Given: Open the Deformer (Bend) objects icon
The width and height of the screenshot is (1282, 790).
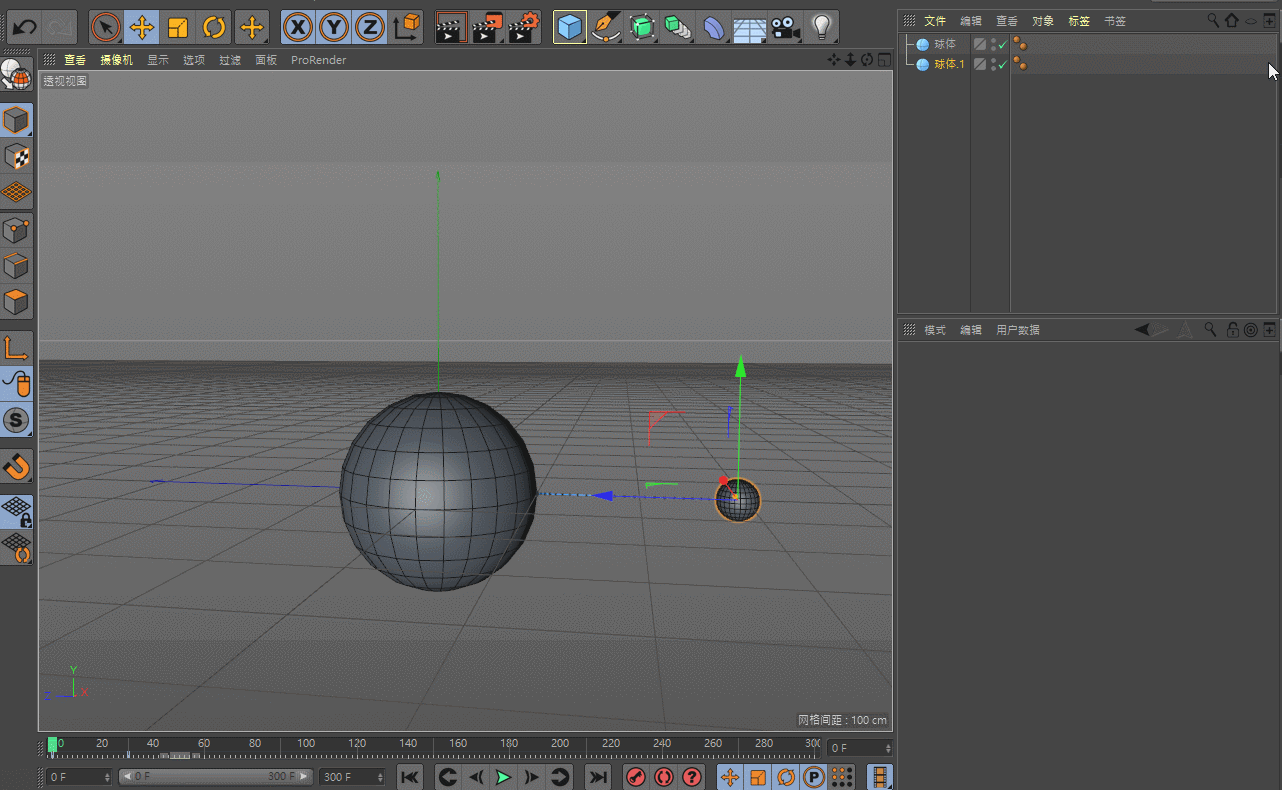Looking at the screenshot, I should pos(713,27).
